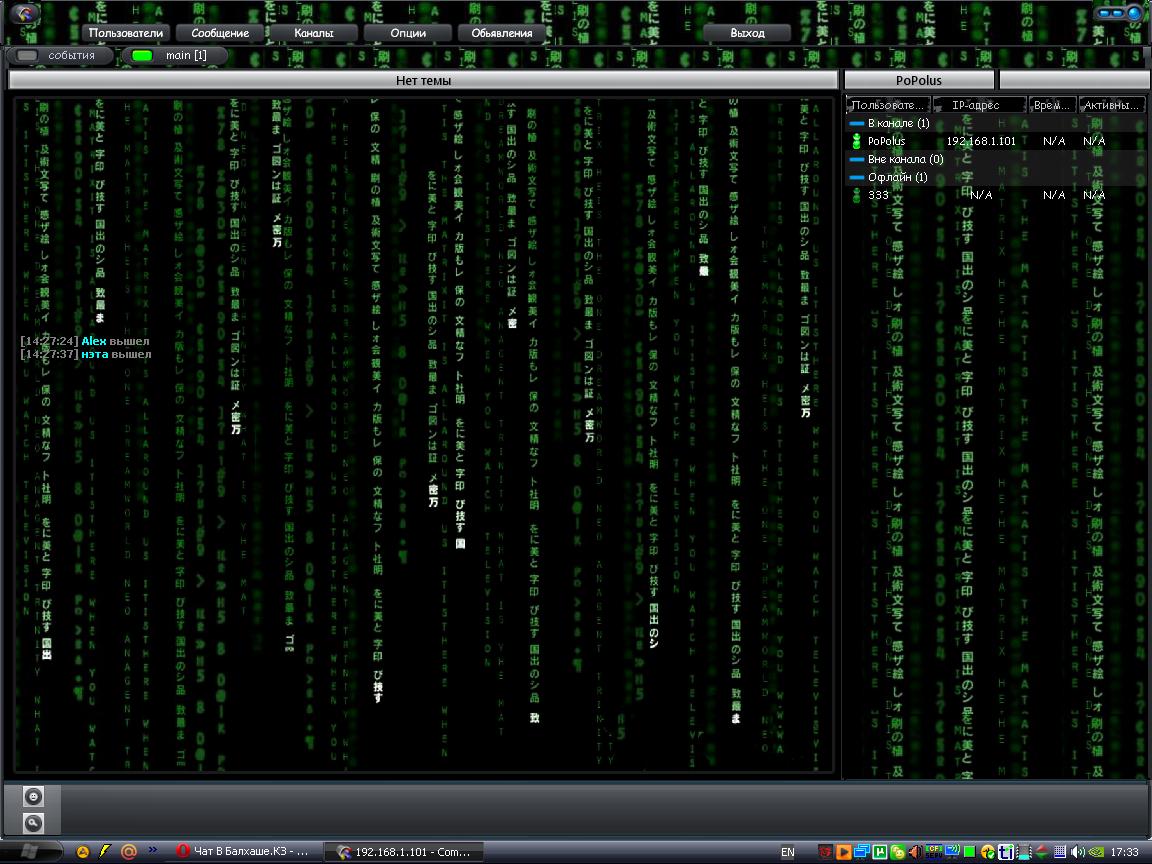Open the Пользователи menu

[126, 33]
